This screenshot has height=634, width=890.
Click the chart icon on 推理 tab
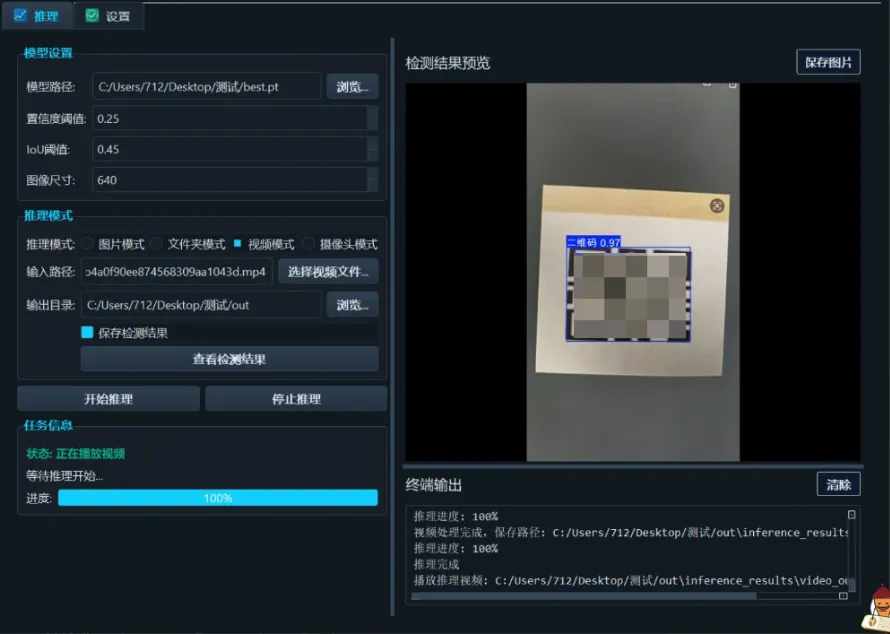[x=20, y=15]
